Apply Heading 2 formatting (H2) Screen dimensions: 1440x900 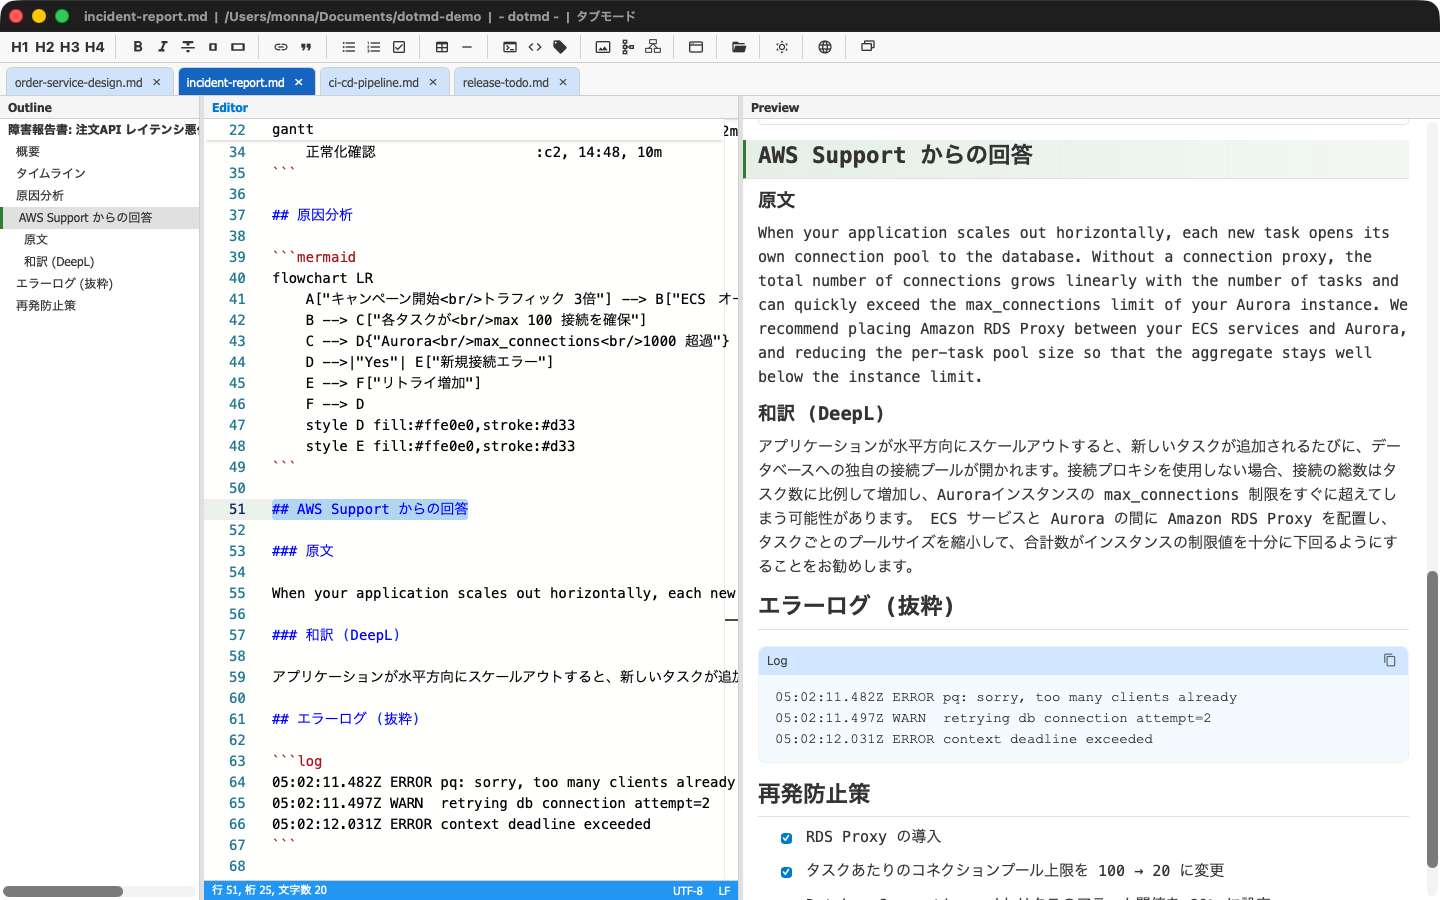pos(45,47)
